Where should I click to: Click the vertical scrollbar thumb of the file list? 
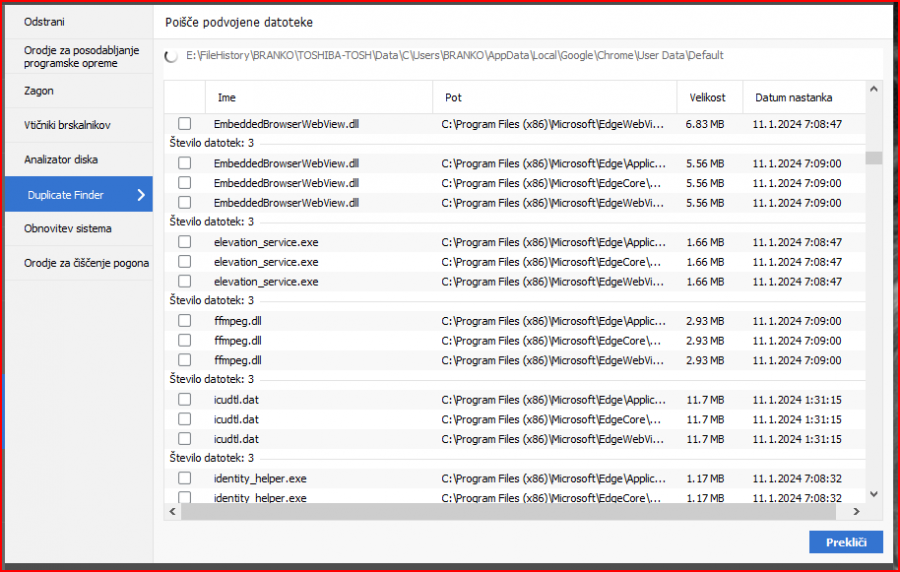coord(873,158)
